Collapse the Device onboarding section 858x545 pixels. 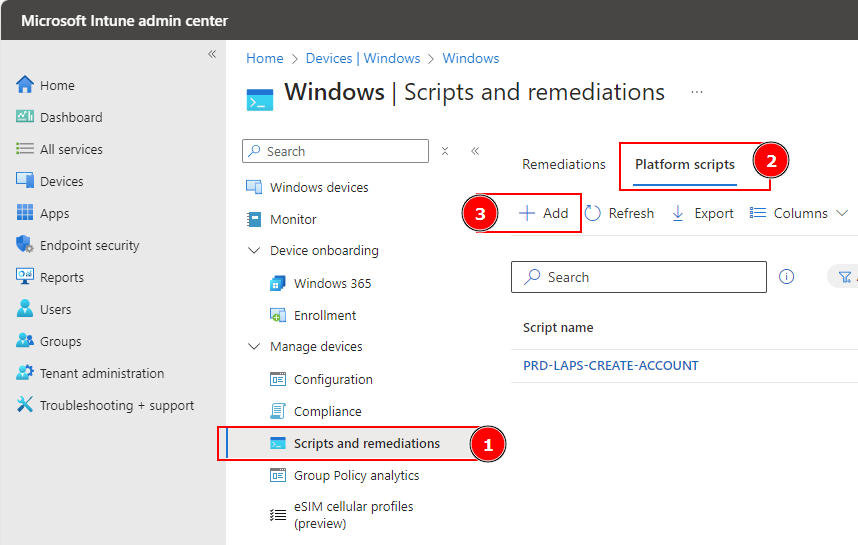coord(254,251)
